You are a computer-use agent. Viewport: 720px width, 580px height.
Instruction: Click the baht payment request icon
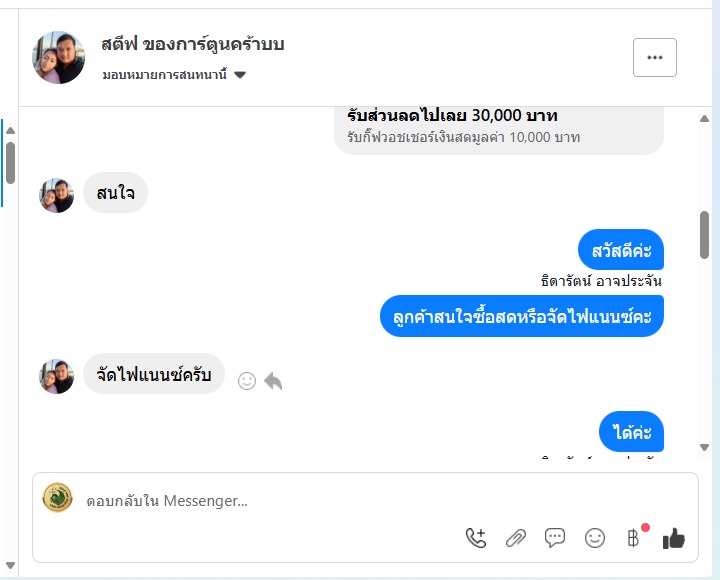[x=633, y=538]
